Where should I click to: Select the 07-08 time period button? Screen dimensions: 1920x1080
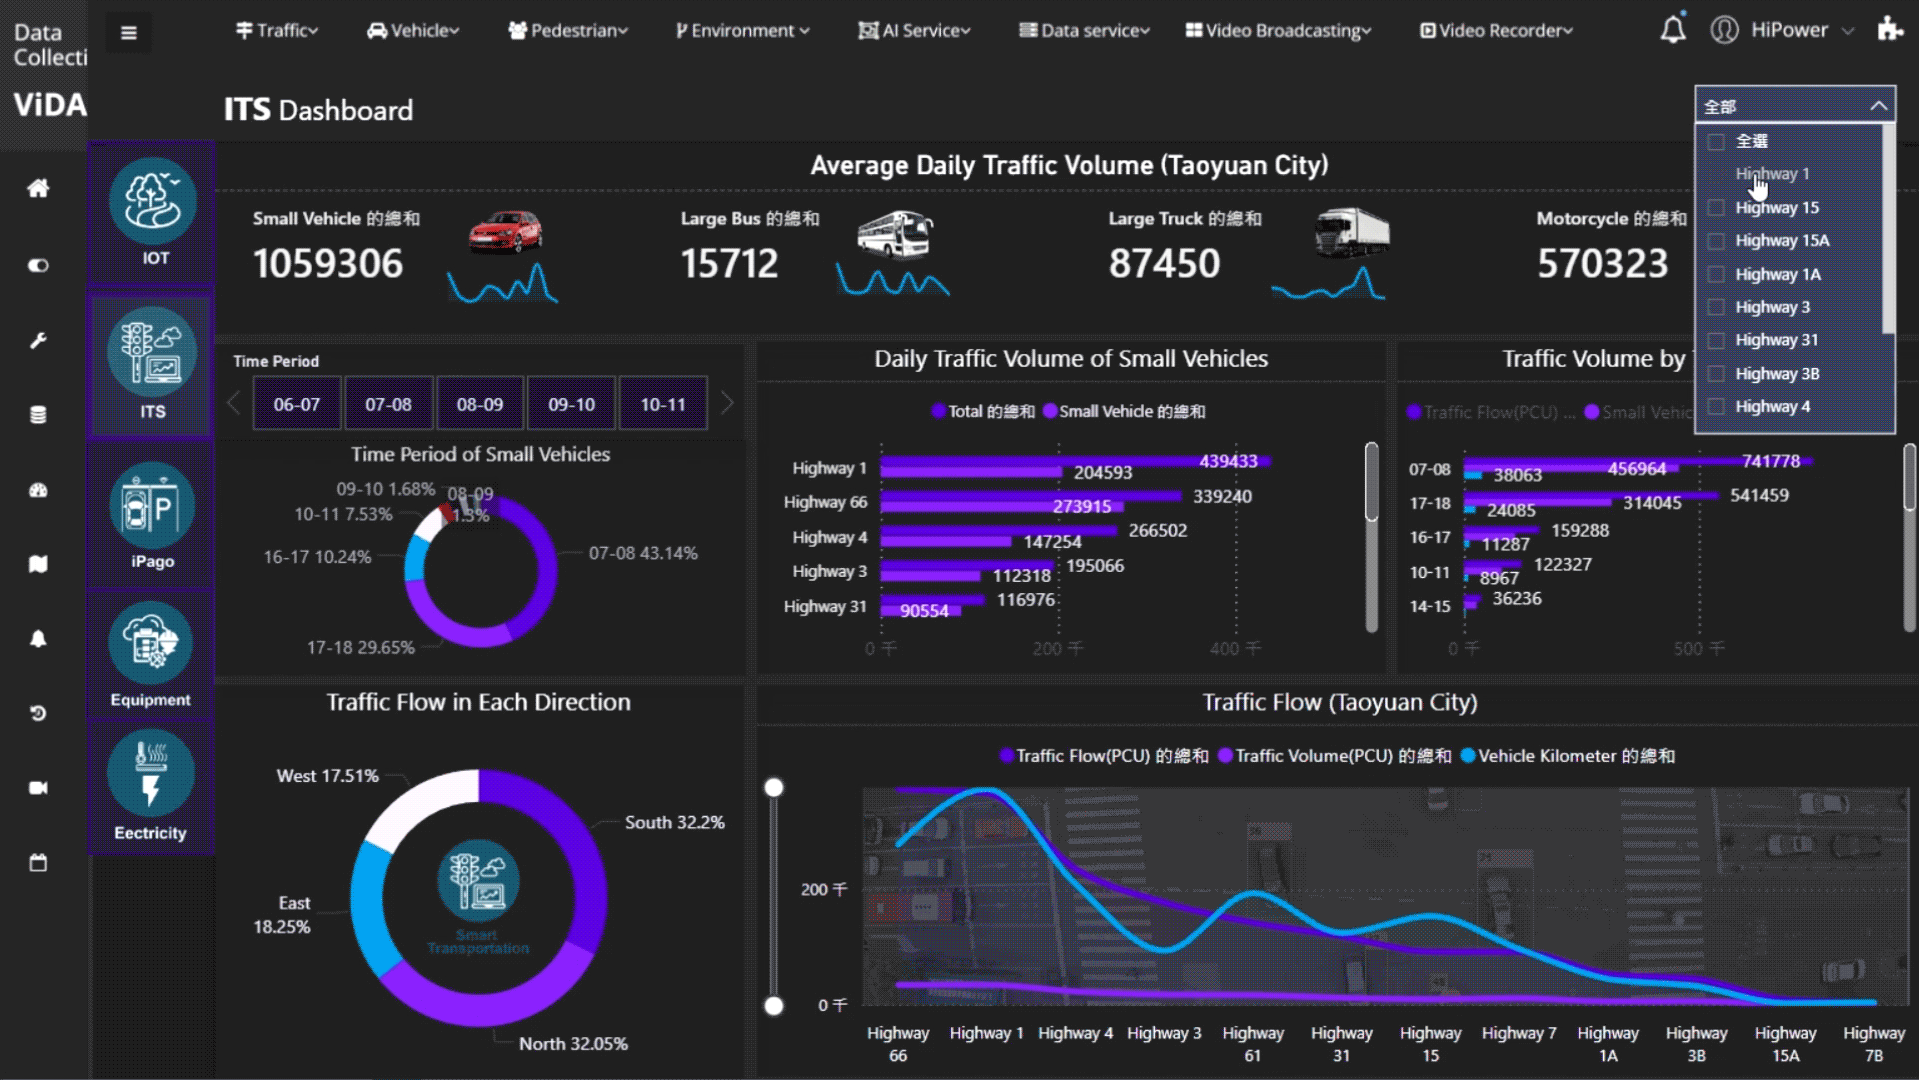(x=388, y=404)
